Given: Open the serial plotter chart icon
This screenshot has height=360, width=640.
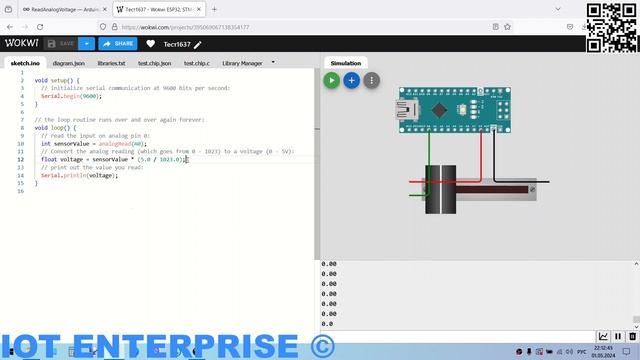Looking at the screenshot, I should click(603, 336).
